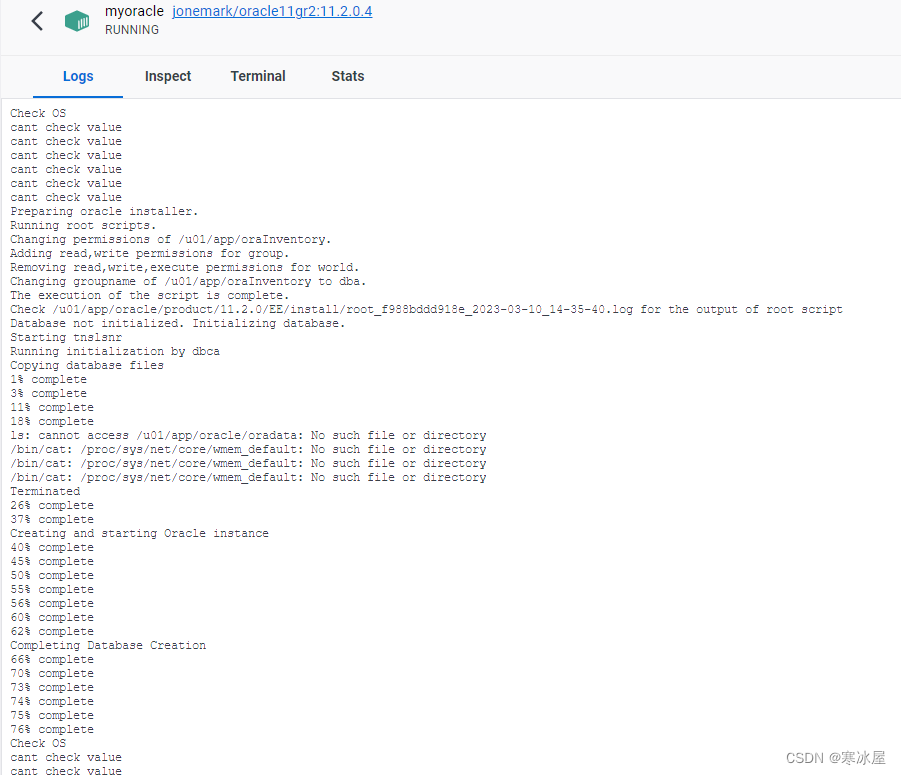Click 'Running initialization by dbca' line
This screenshot has height=775, width=901.
click(x=115, y=351)
